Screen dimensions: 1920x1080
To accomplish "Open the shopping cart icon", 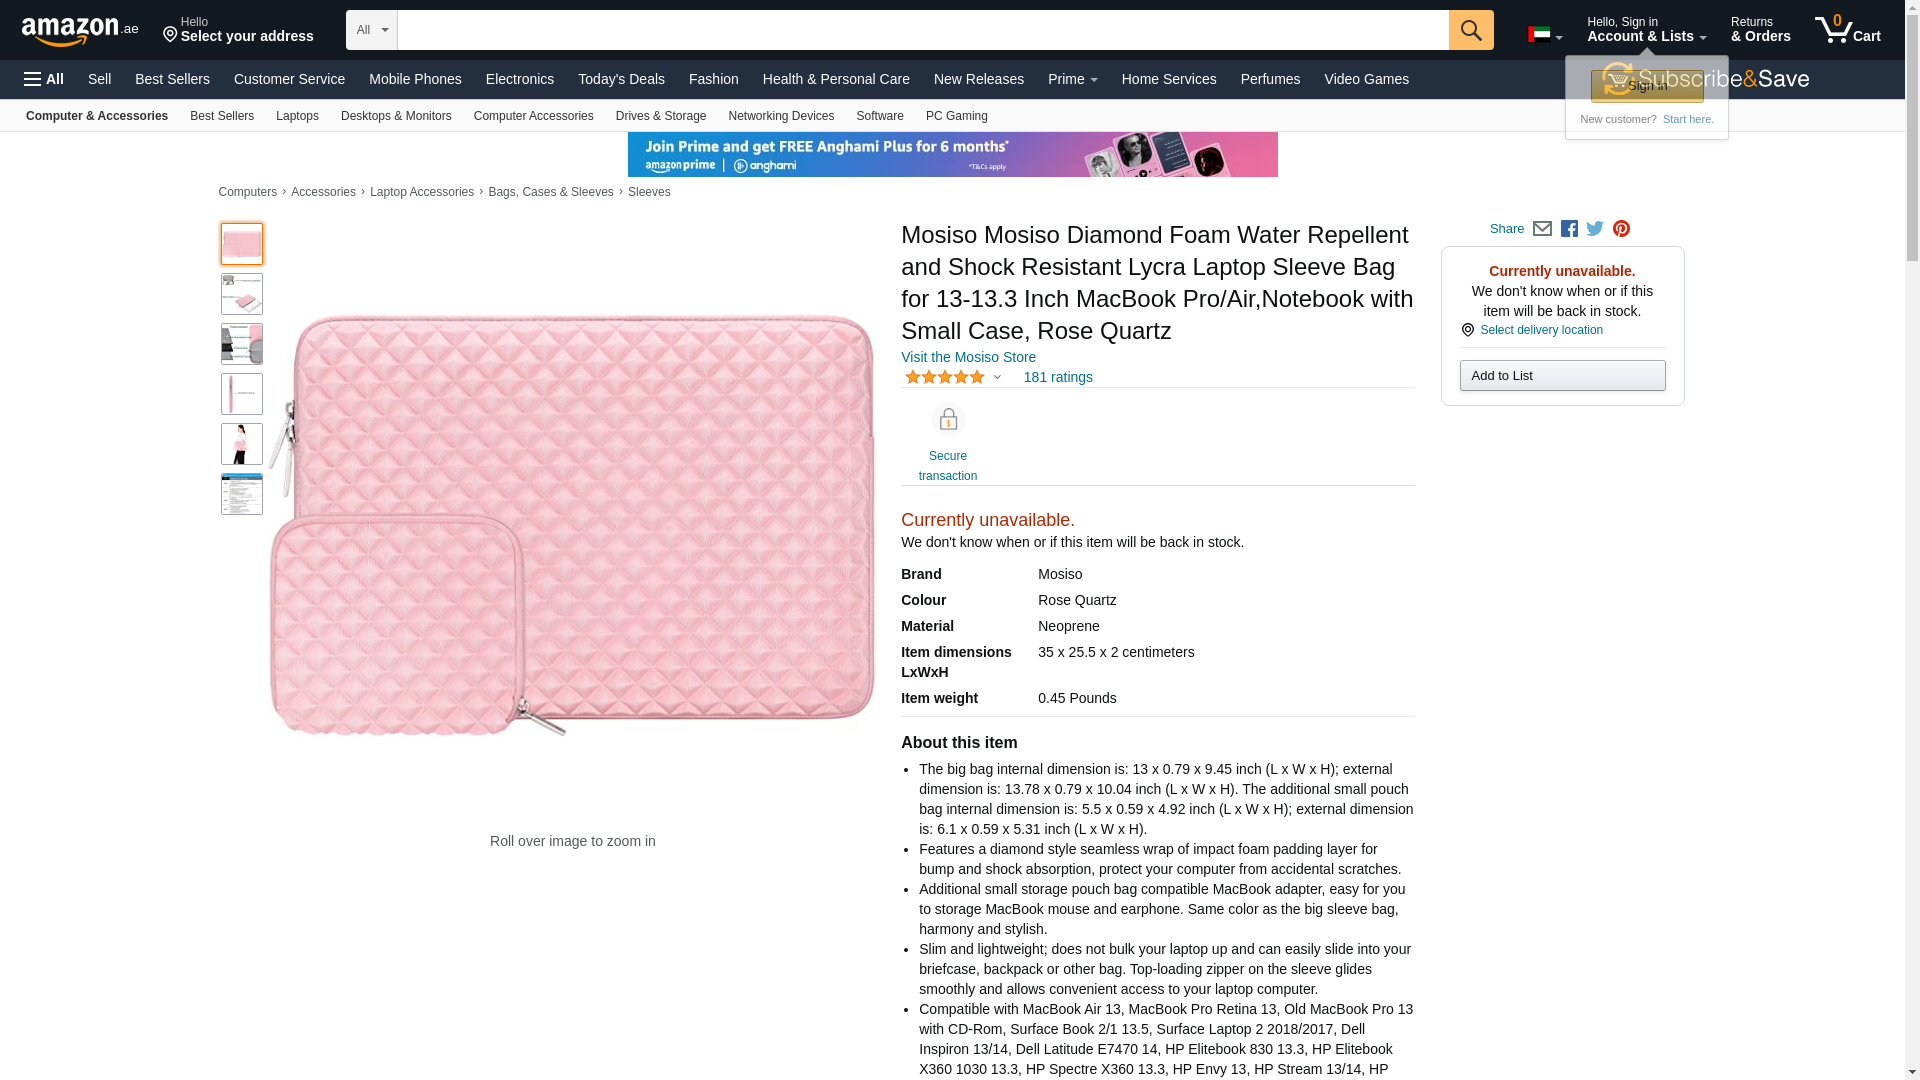I will click(1847, 30).
